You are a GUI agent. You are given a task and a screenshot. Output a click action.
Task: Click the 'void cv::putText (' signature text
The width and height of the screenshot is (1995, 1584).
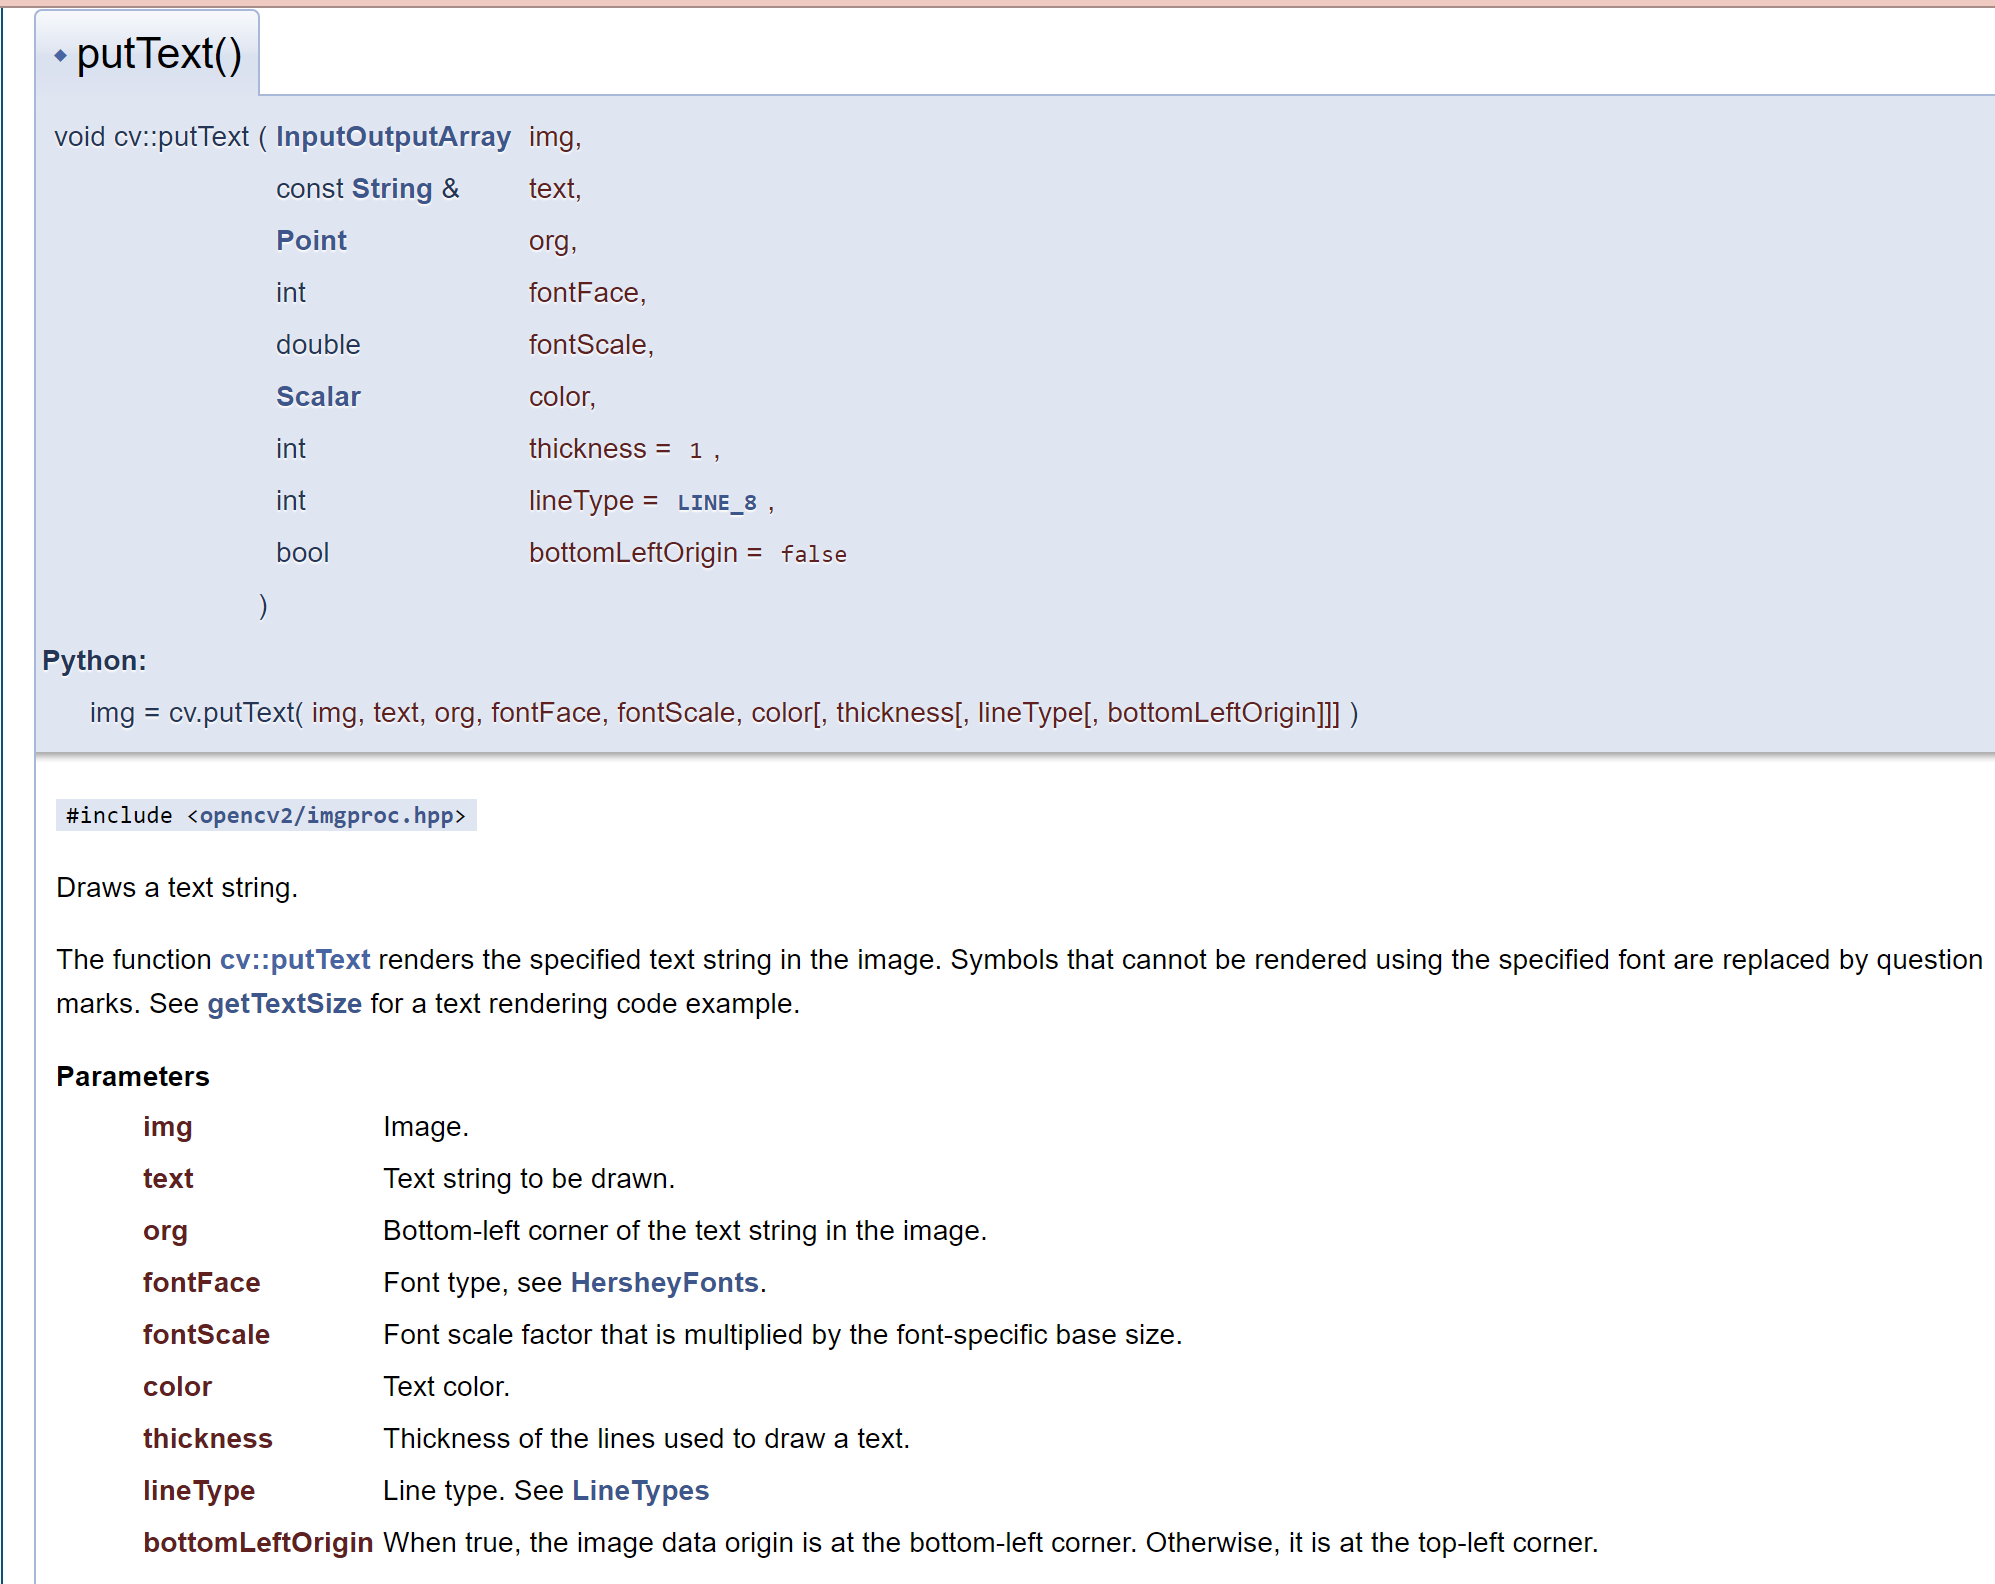pyautogui.click(x=160, y=137)
